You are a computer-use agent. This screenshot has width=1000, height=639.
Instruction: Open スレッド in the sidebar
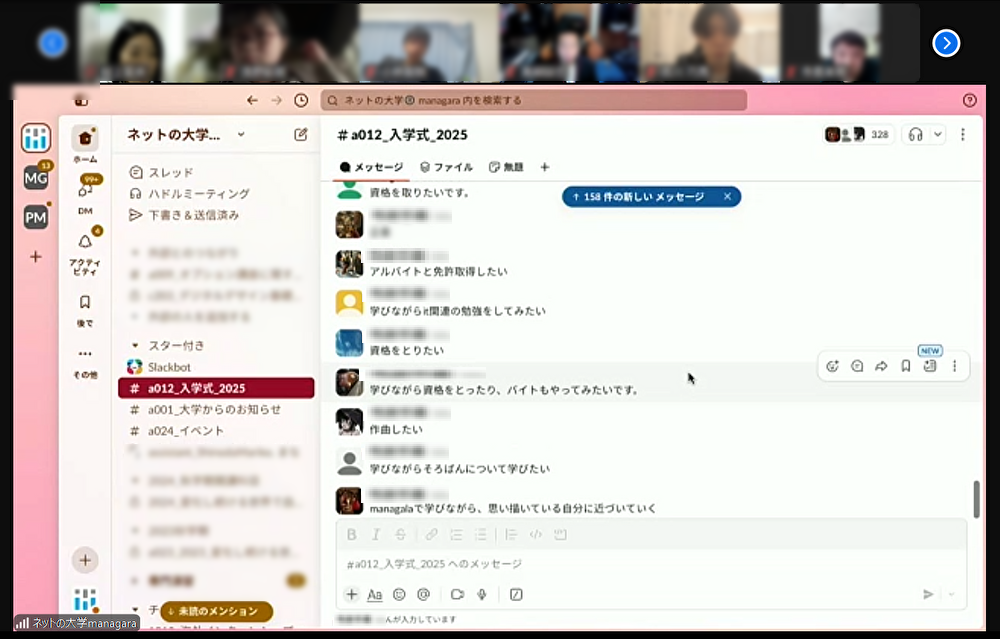click(x=161, y=172)
